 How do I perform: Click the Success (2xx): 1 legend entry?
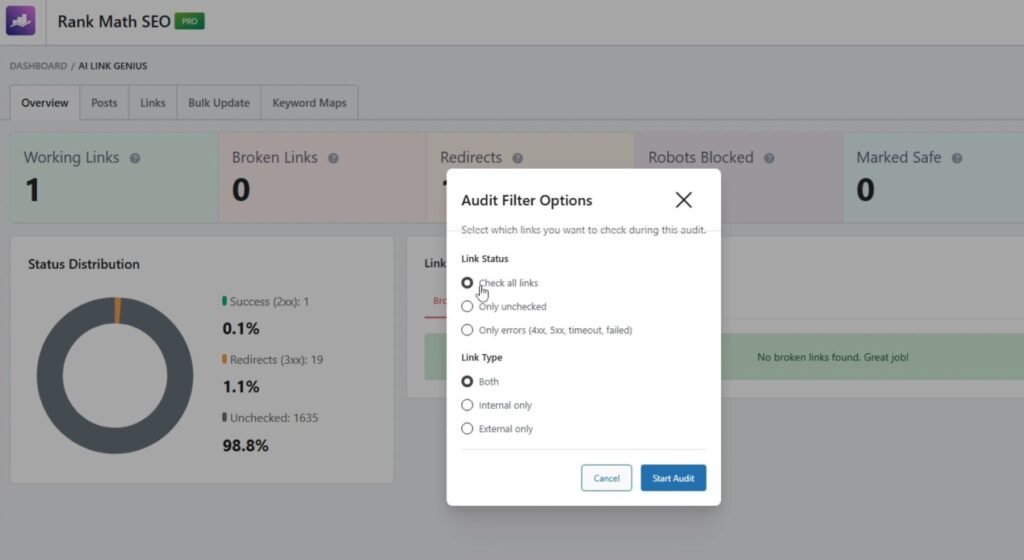(x=265, y=302)
